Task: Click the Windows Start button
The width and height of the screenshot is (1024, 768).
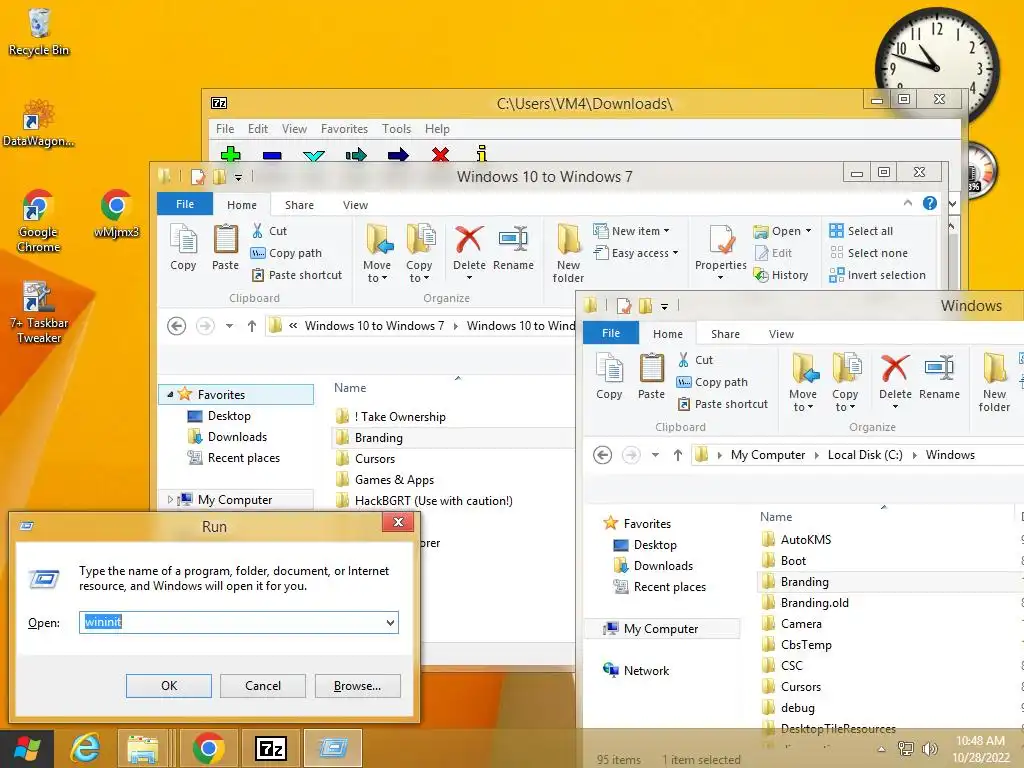Action: coord(27,748)
